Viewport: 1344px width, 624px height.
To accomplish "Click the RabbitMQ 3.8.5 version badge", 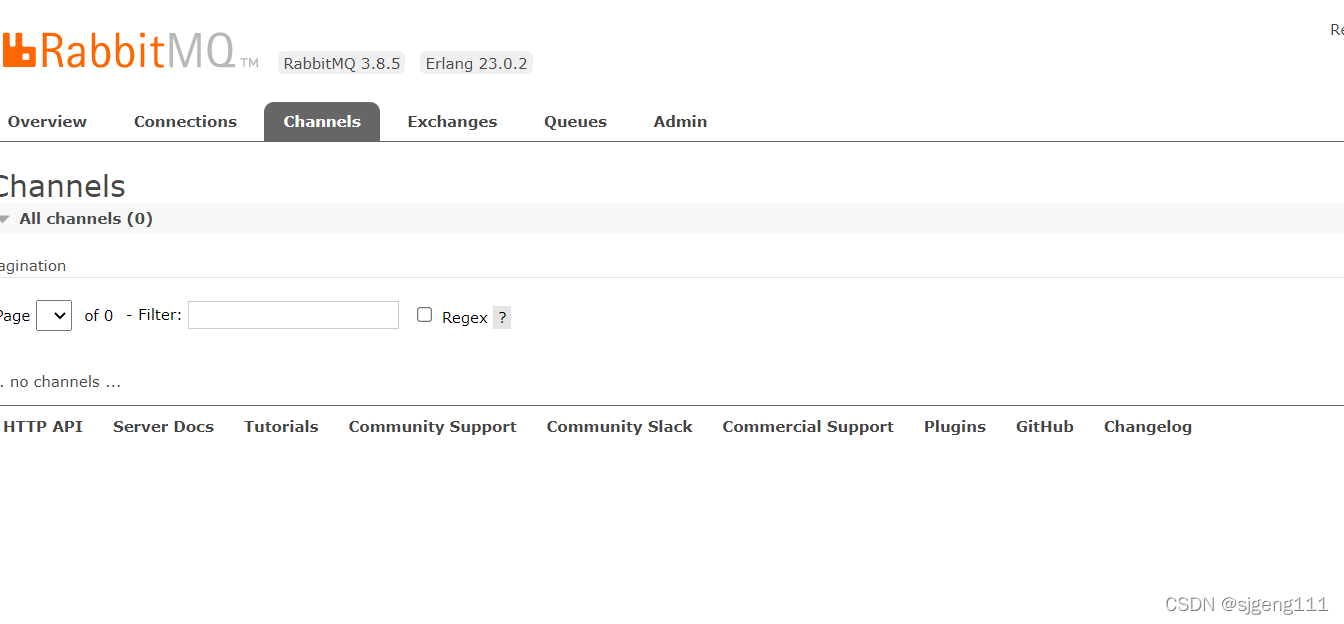I will pos(342,63).
